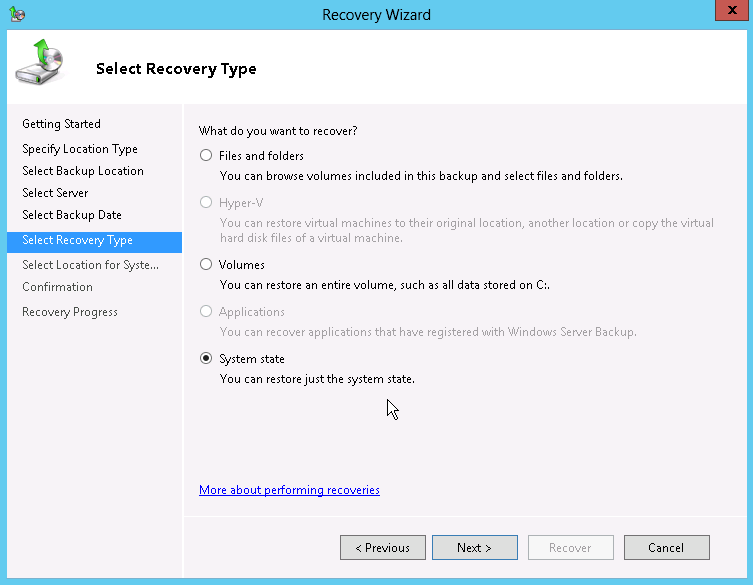Navigate to the Select Server step
Image resolution: width=753 pixels, height=585 pixels.
55,193
